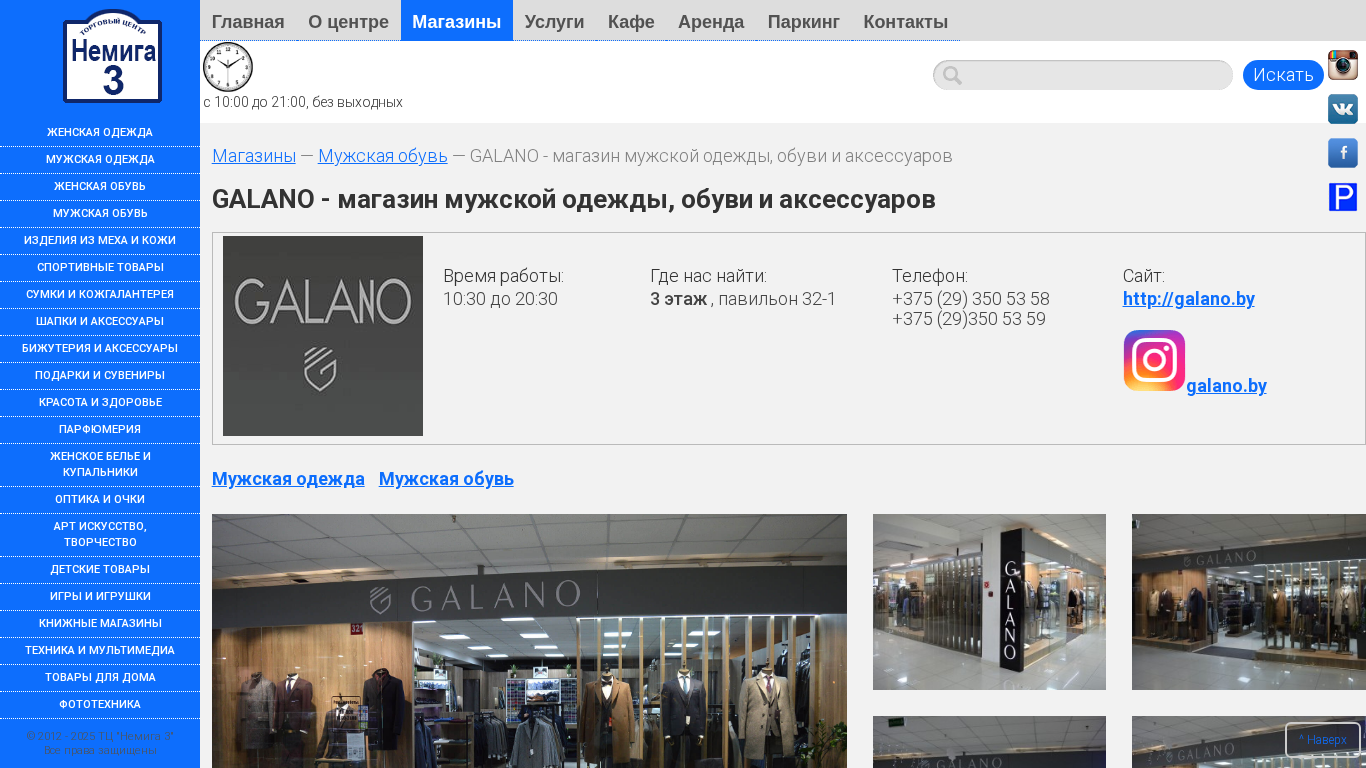Click the Наверх back-to-top button
Screen dimensions: 1366x768
pos(1323,740)
